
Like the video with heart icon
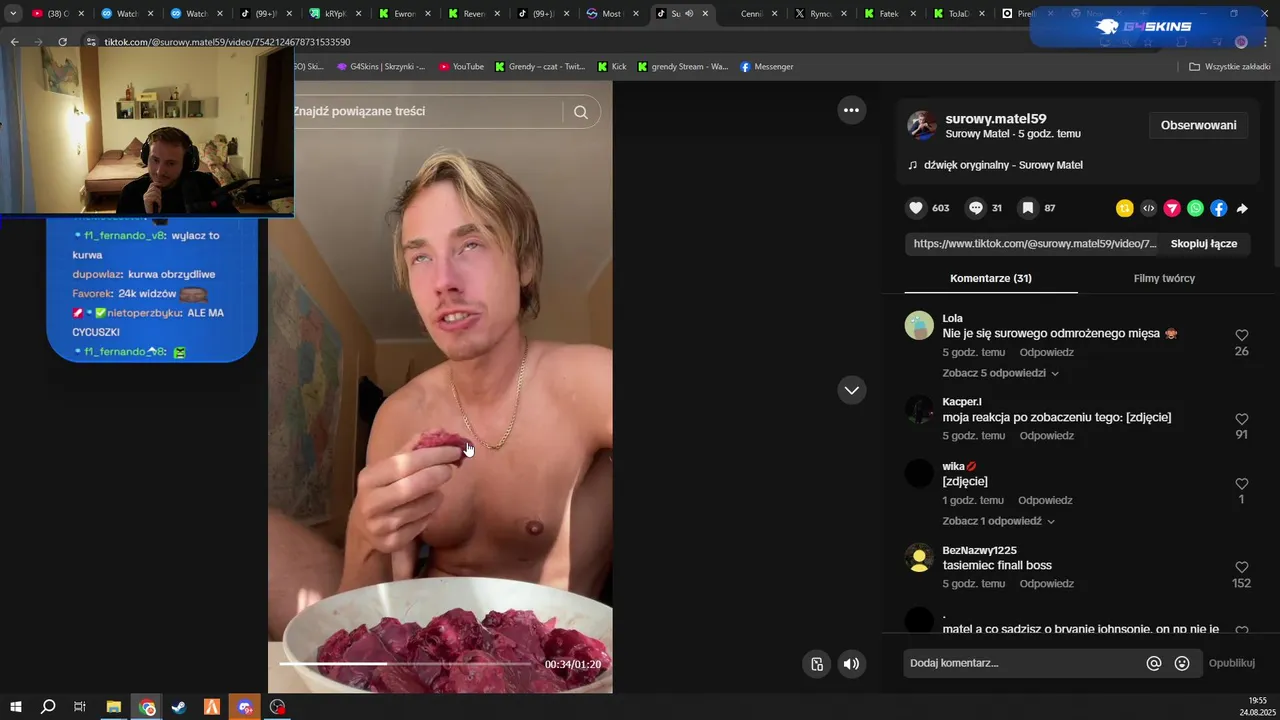click(x=916, y=208)
